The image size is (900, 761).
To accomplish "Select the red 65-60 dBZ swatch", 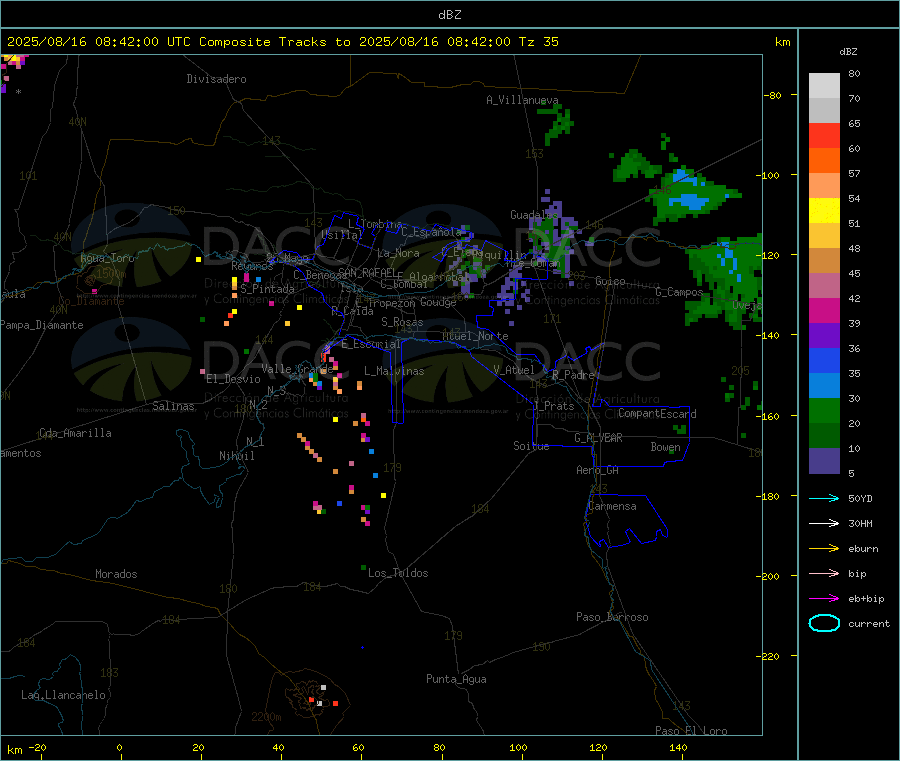I will click(x=824, y=135).
